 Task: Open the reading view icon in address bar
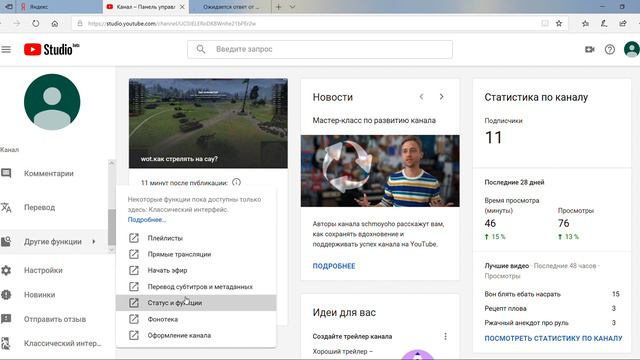545,24
